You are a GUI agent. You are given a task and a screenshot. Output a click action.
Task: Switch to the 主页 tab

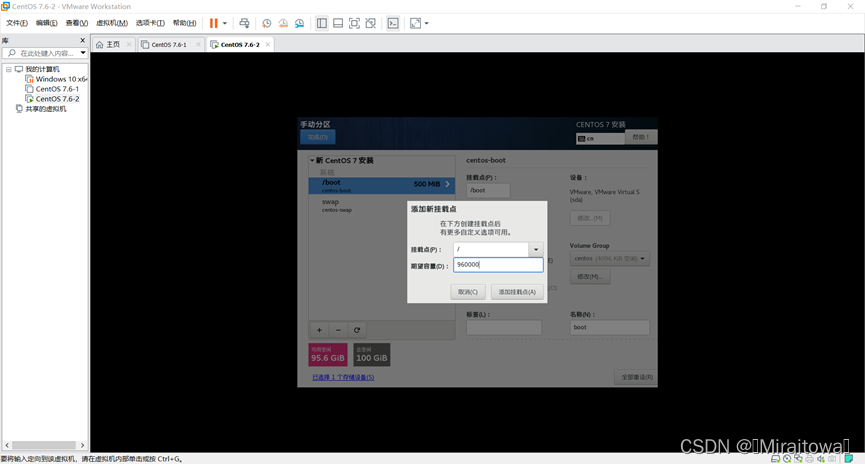(113, 45)
